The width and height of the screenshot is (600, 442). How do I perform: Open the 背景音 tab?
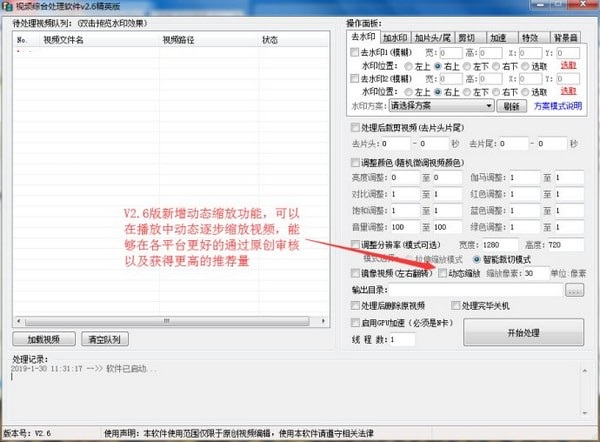(x=565, y=38)
